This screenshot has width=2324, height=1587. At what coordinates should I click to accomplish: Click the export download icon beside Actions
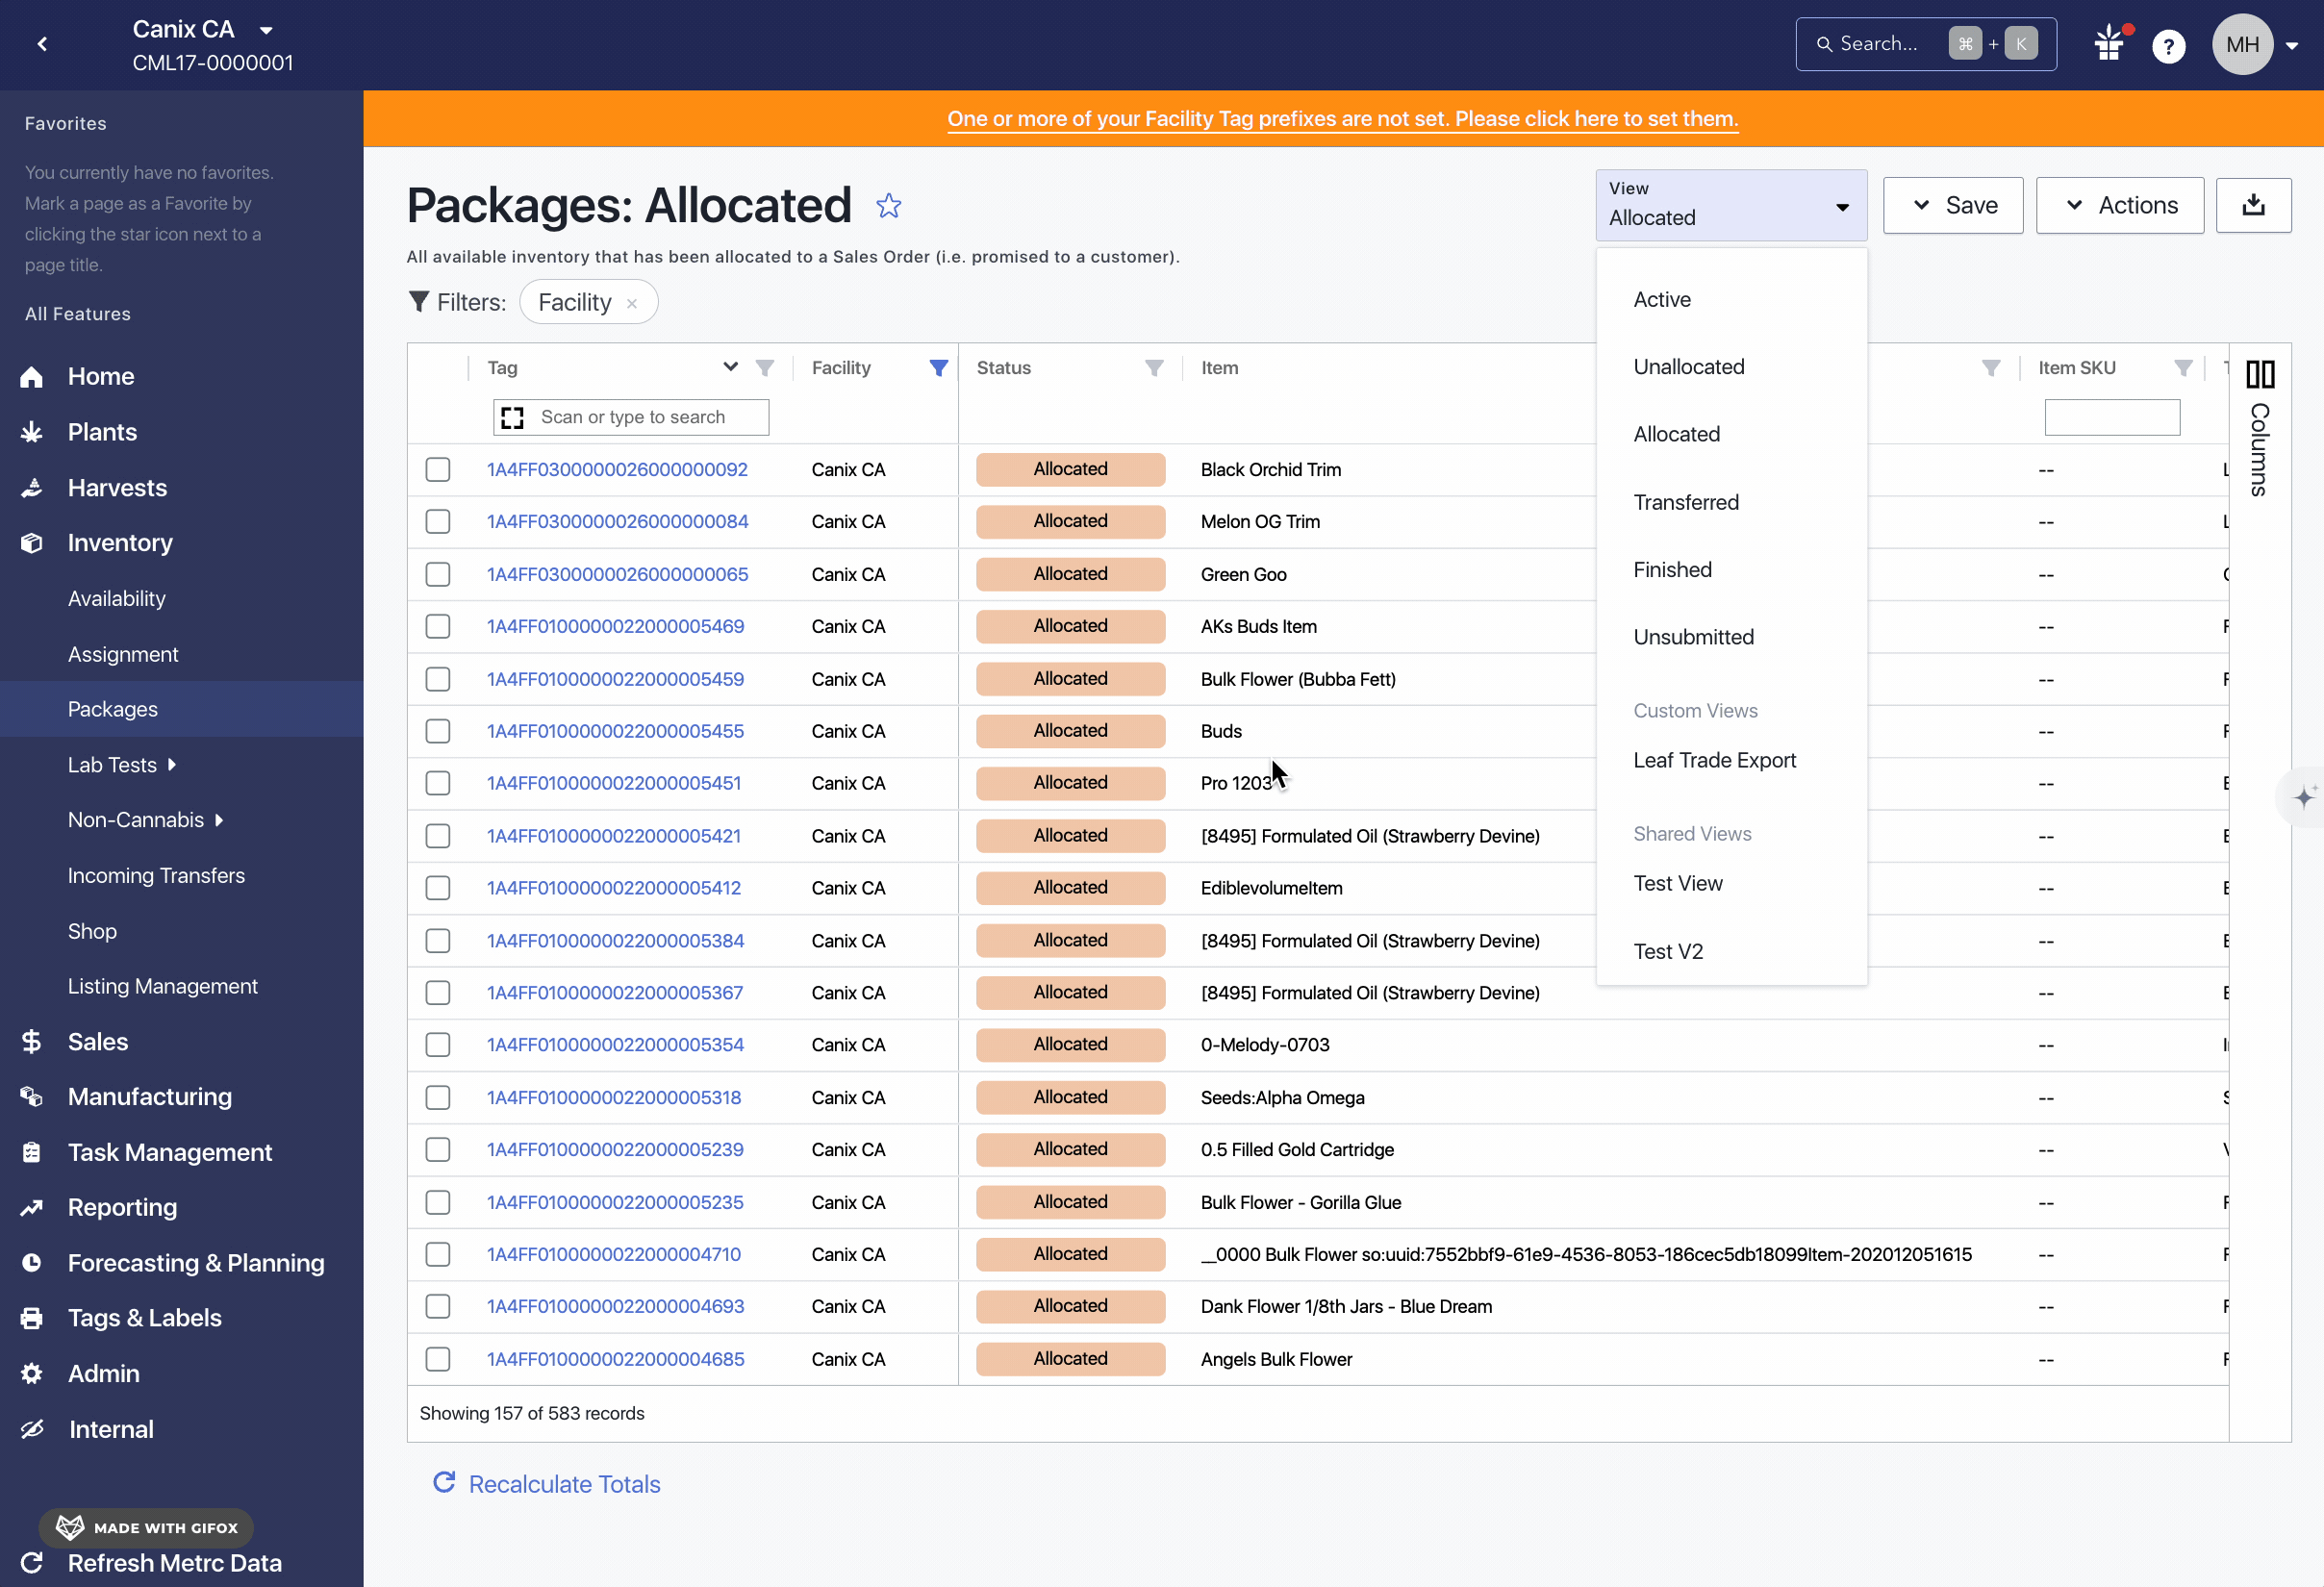2253,205
